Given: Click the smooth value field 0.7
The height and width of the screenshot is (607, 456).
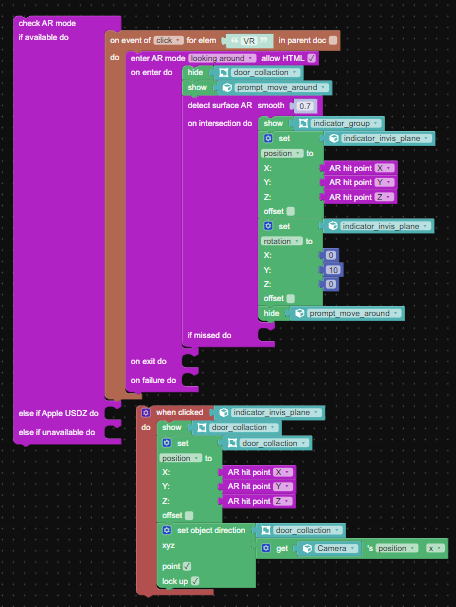Looking at the screenshot, I should coord(305,106).
